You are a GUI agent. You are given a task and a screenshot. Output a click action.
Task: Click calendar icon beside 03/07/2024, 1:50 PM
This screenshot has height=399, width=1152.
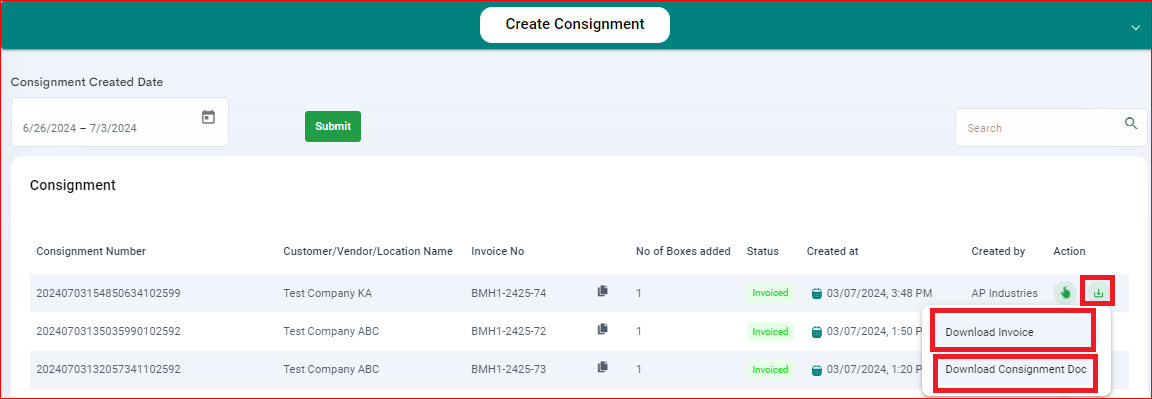click(816, 331)
